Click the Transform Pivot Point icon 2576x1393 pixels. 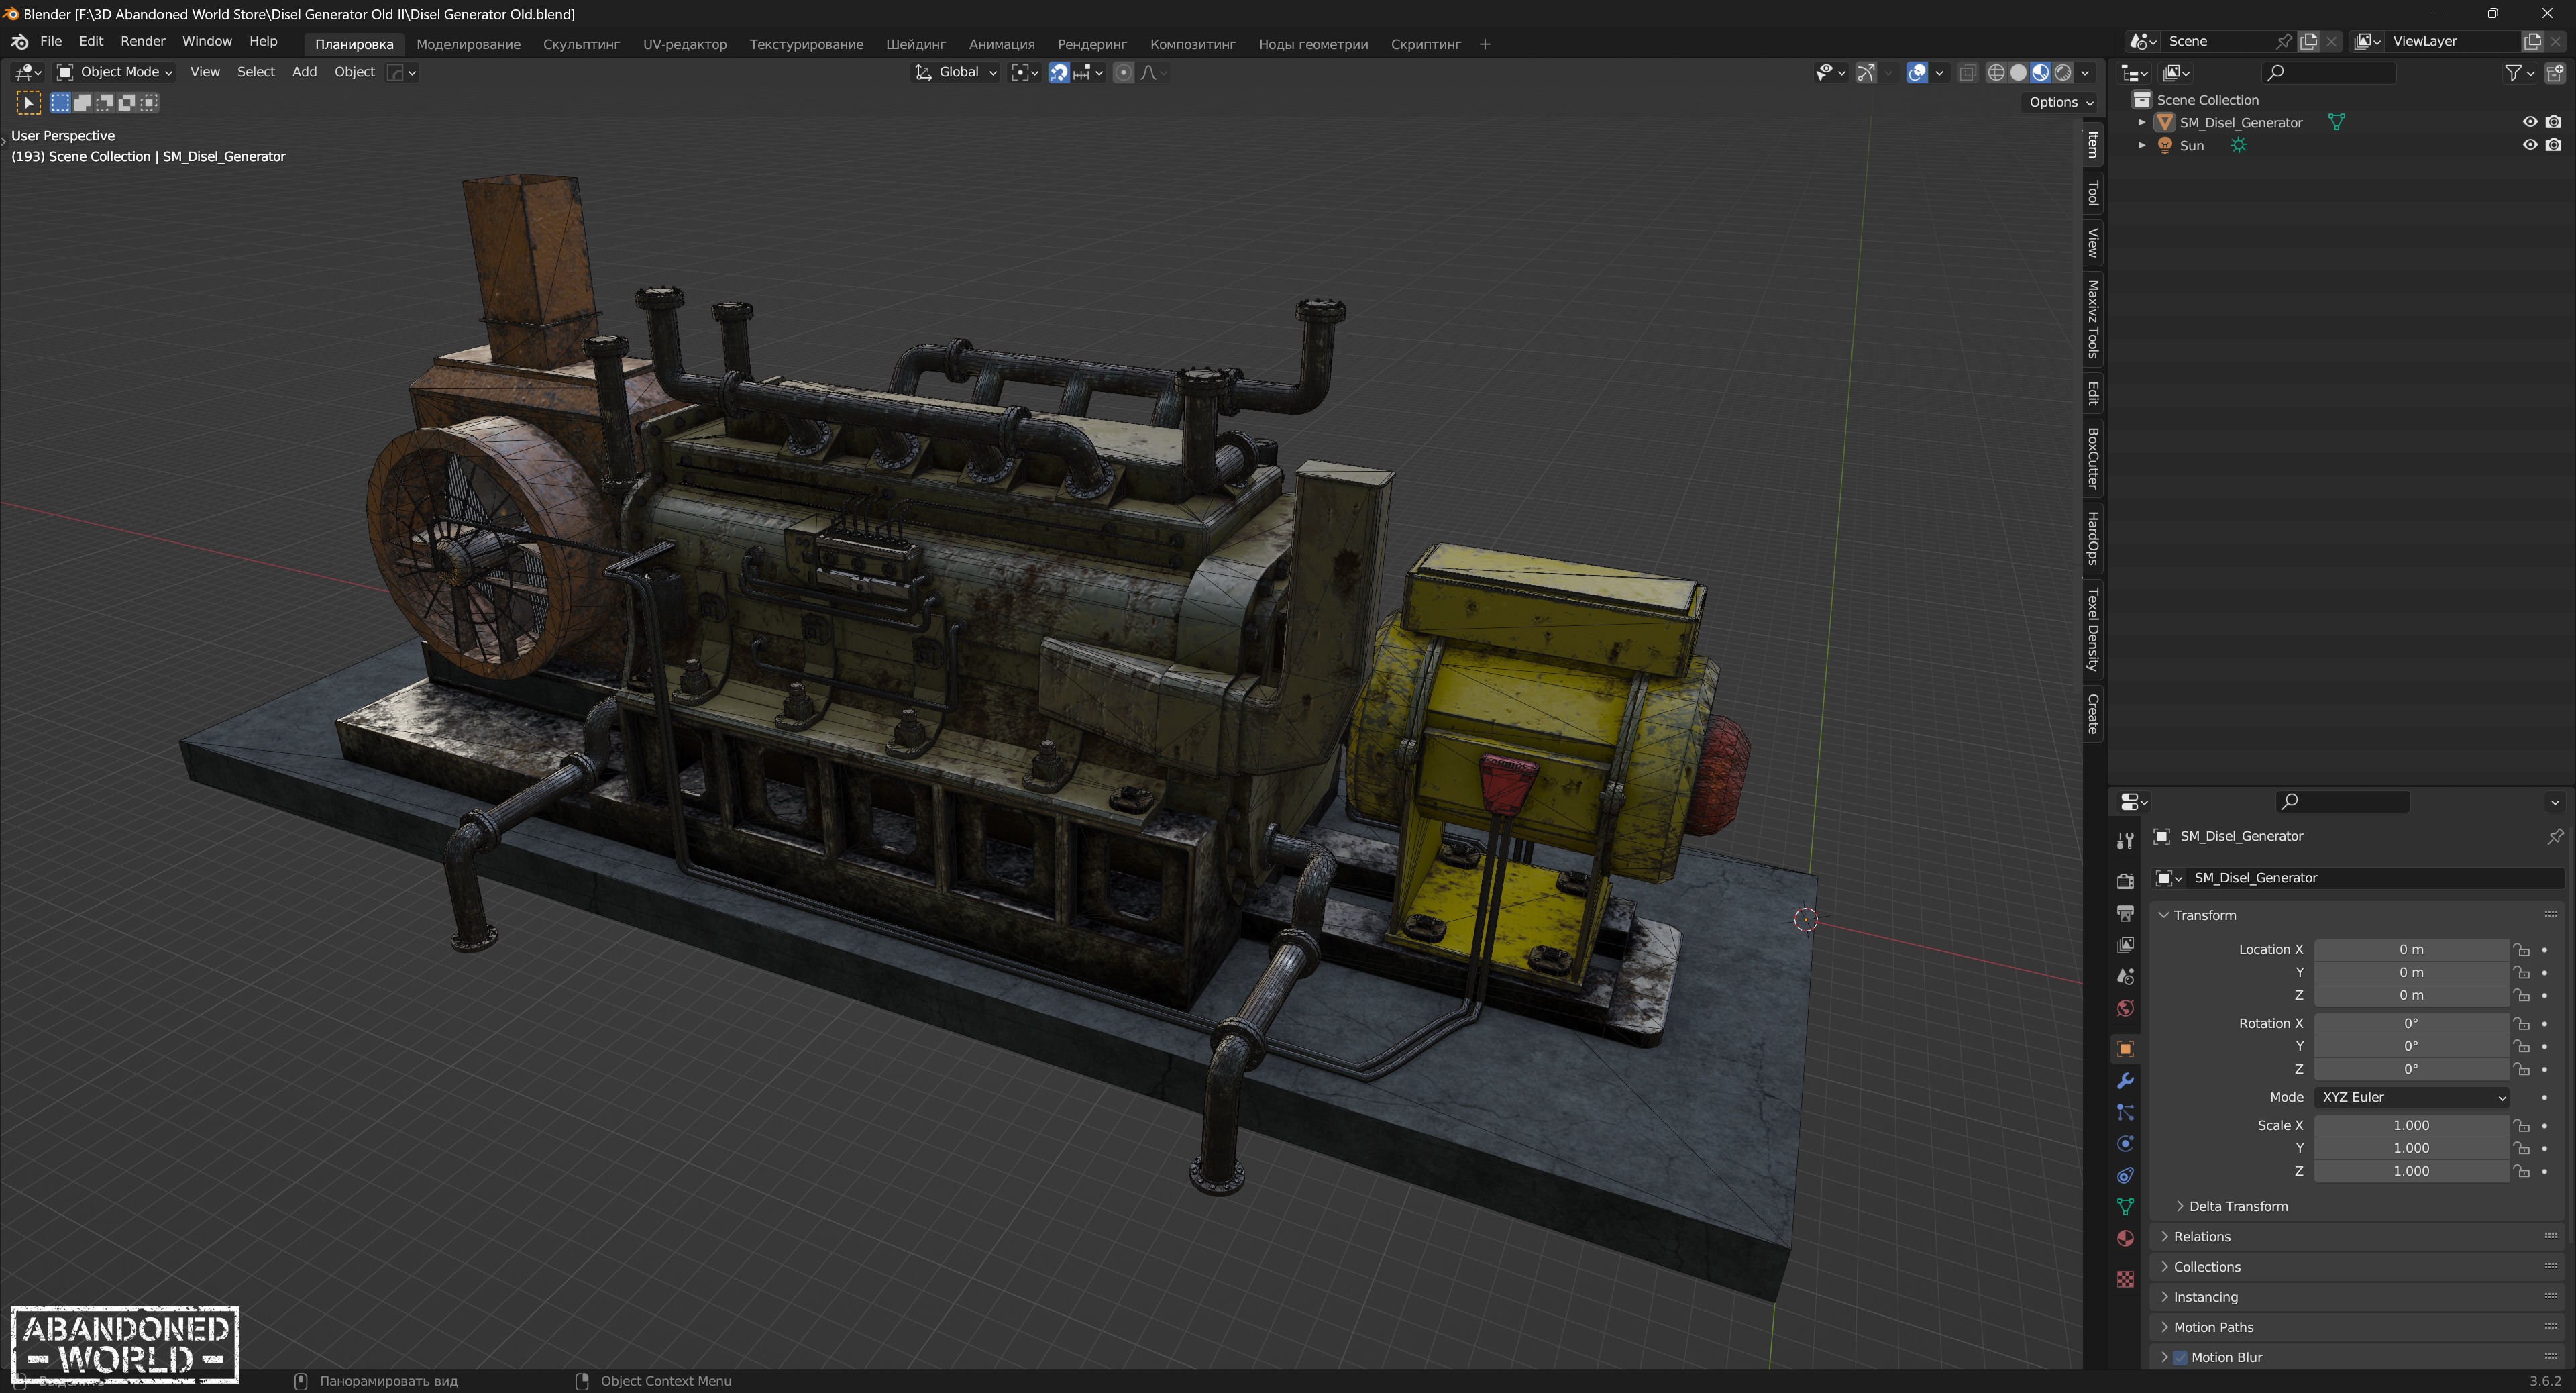pos(1024,72)
